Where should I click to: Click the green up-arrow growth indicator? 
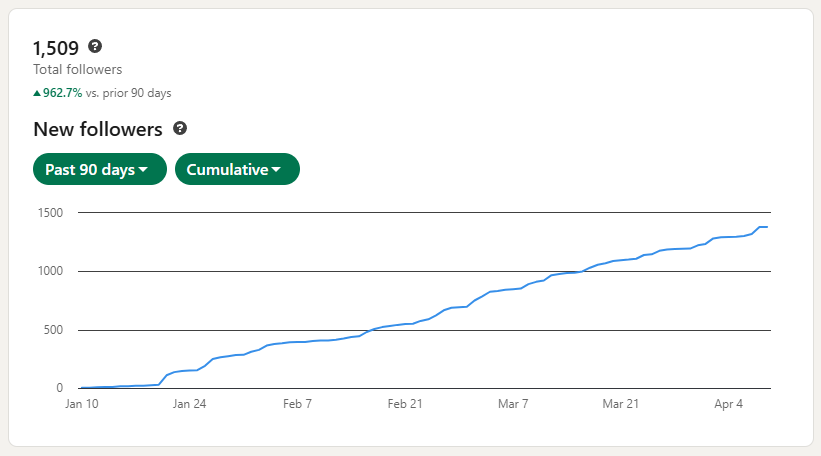pos(37,93)
